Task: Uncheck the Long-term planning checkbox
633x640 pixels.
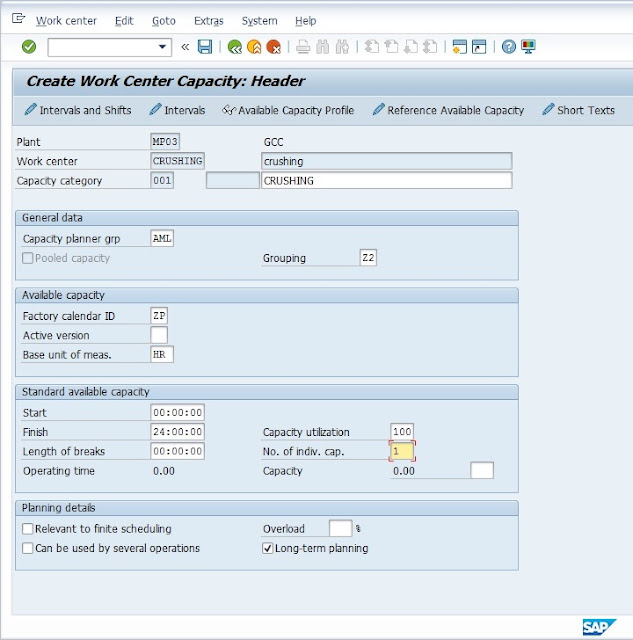Action: [267, 548]
